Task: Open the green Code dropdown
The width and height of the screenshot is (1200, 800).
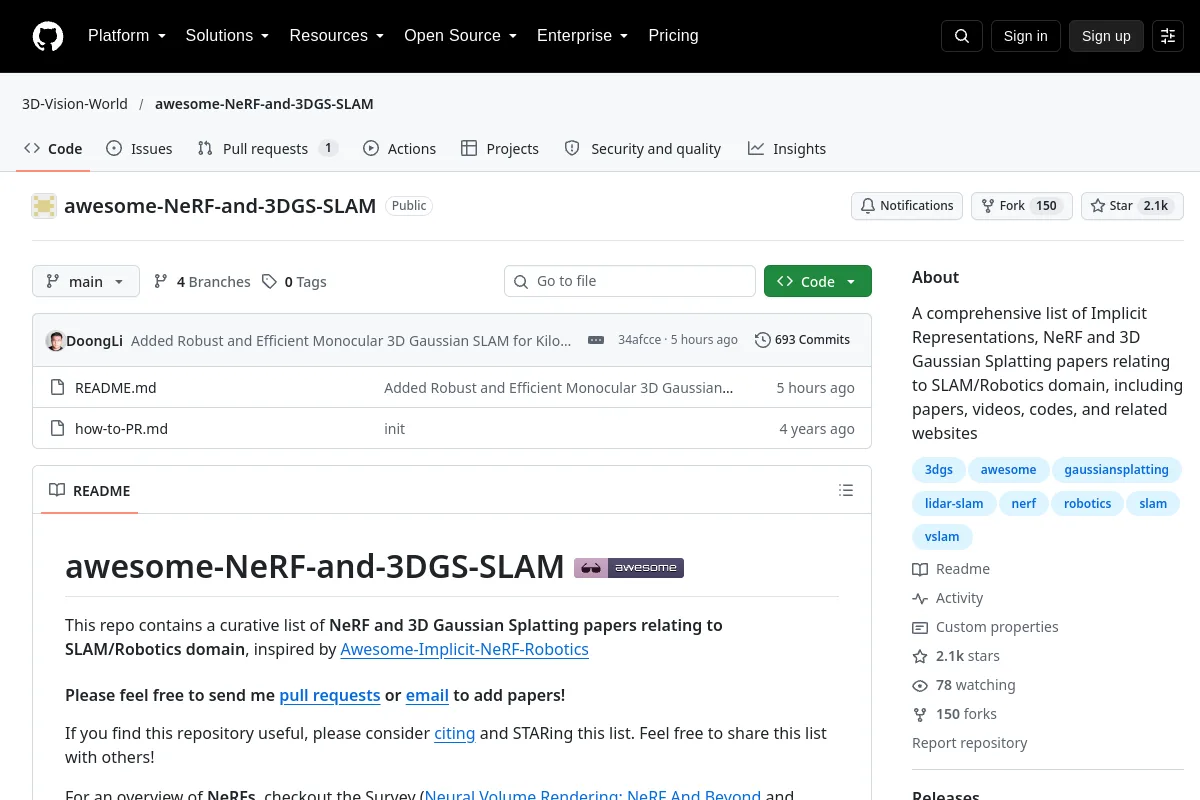Action: [x=818, y=282]
